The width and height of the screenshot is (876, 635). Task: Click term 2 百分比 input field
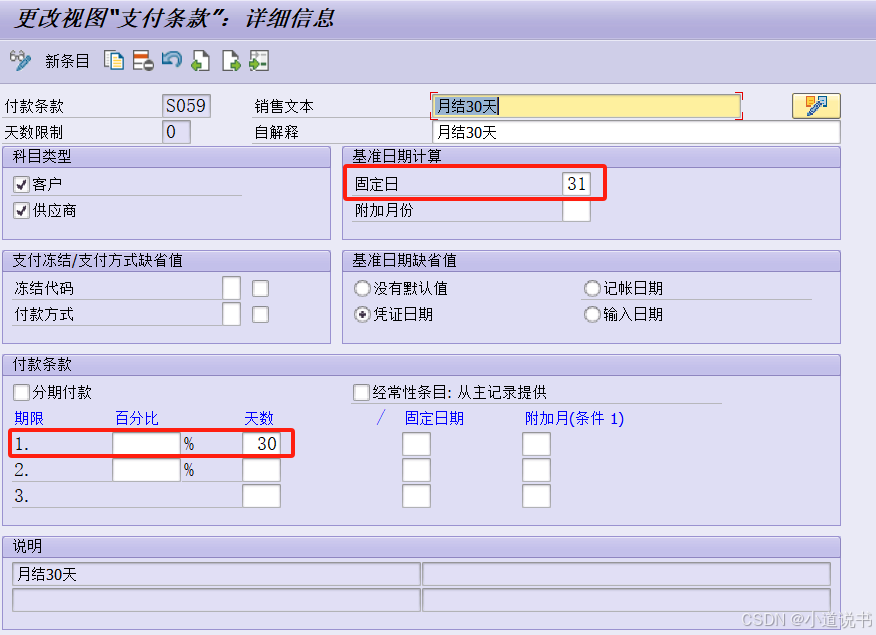click(x=146, y=470)
